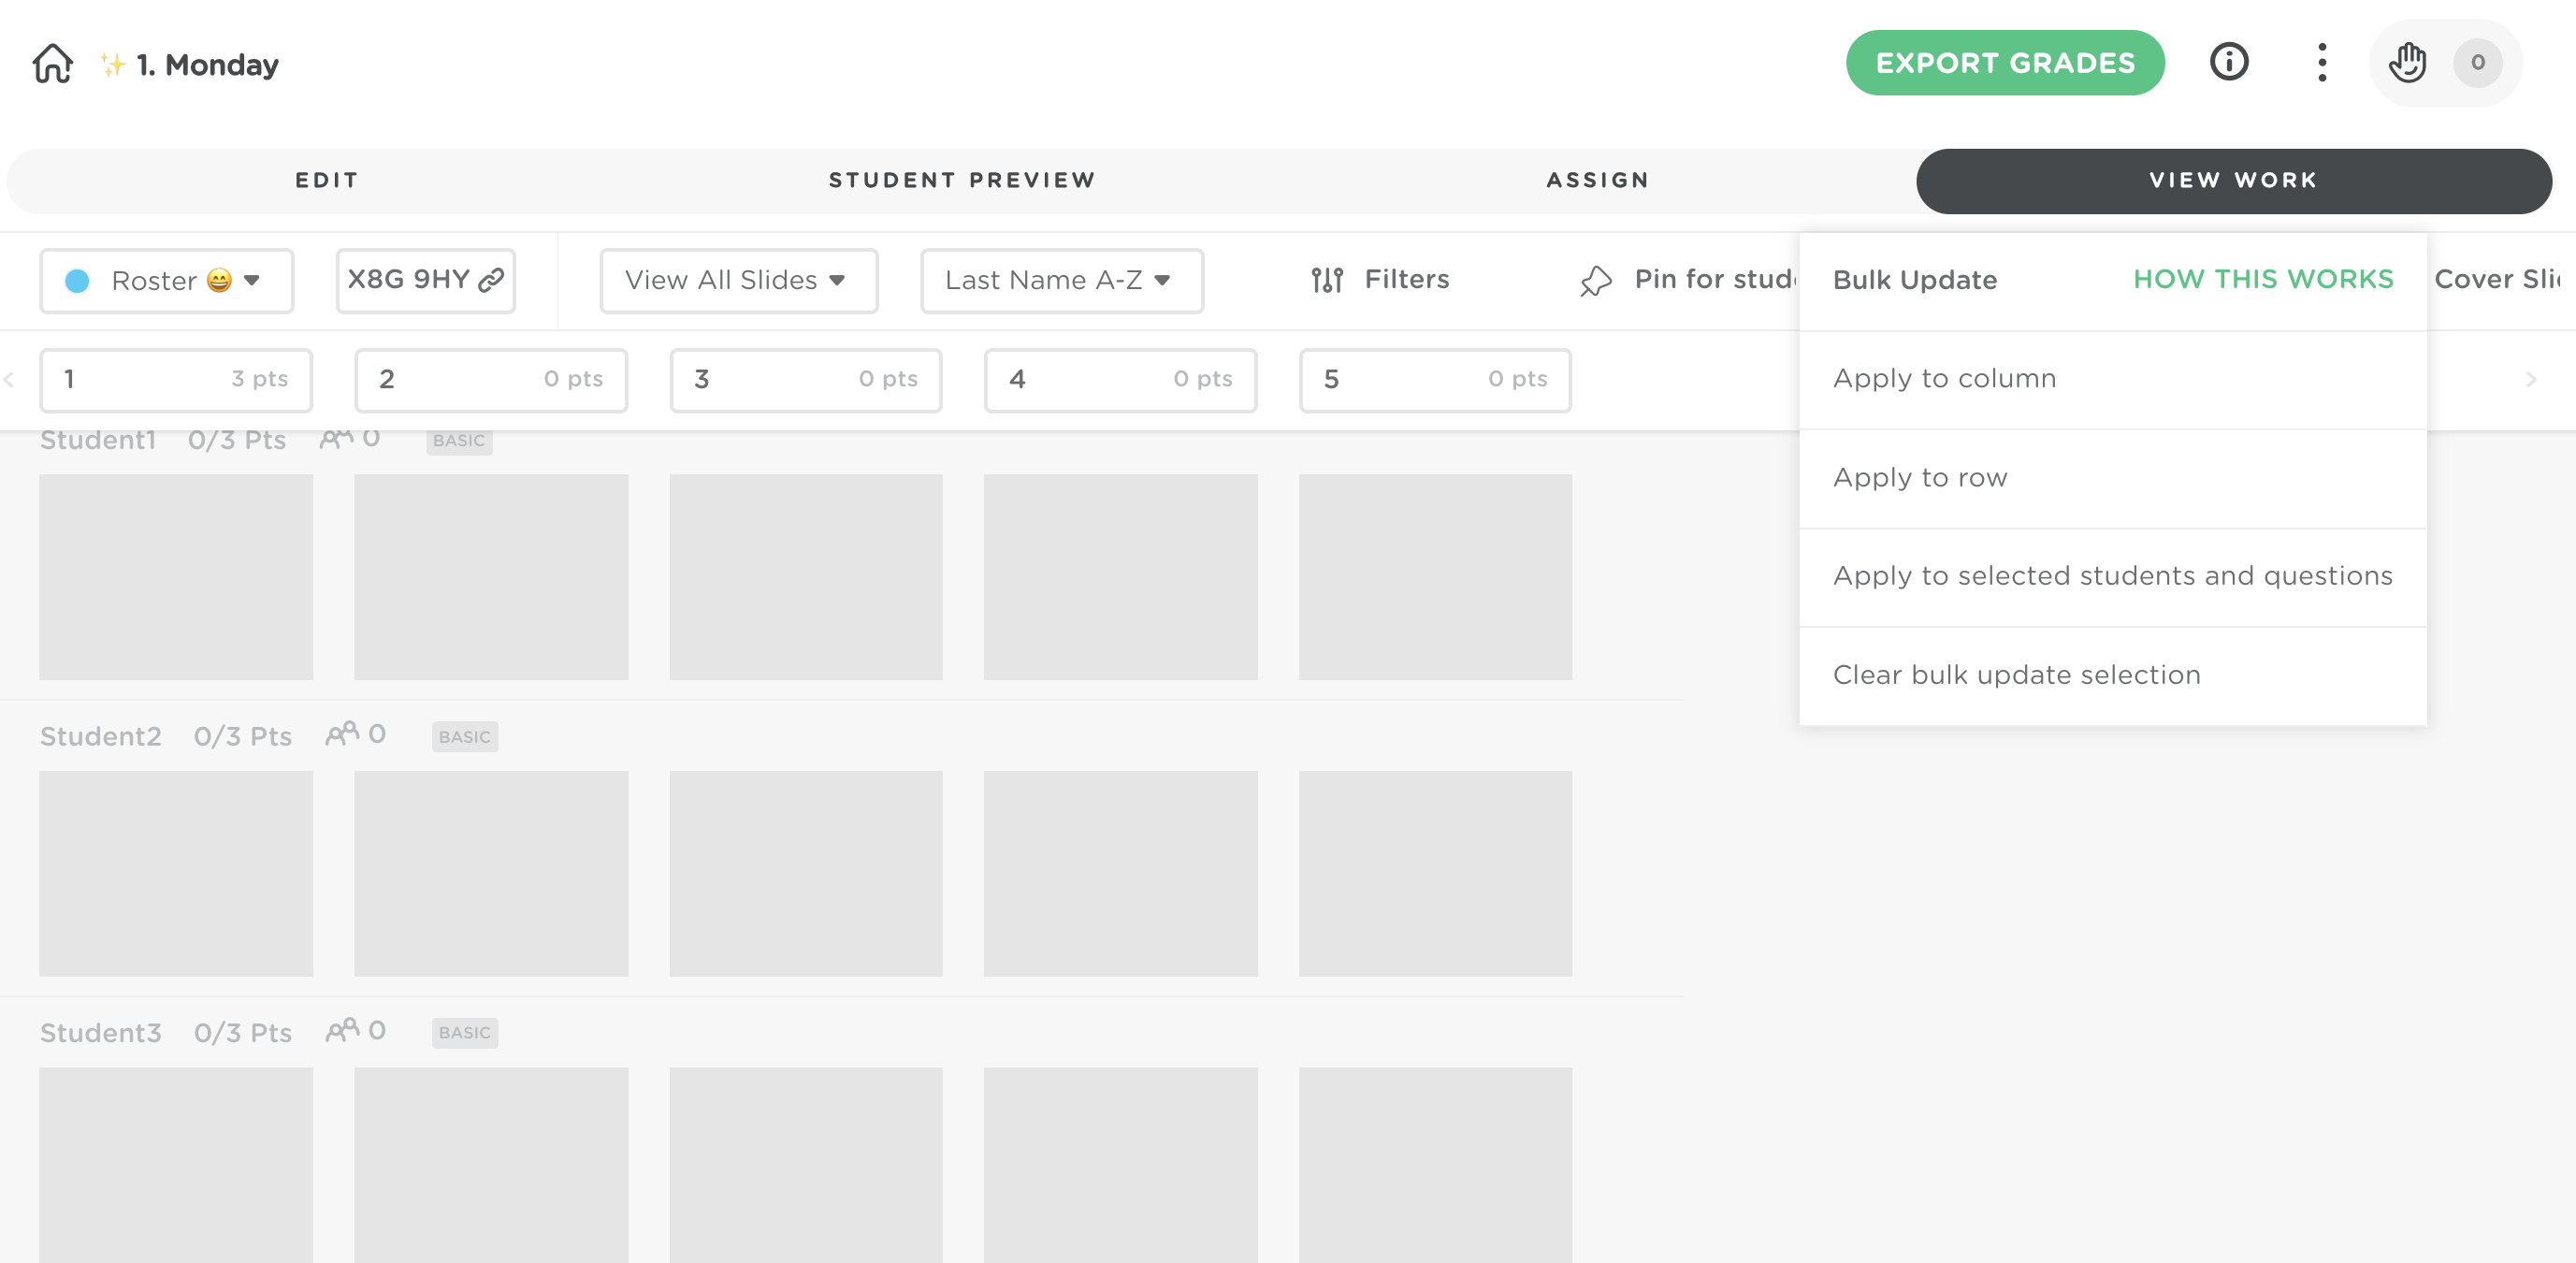Click the blue Roster color dot

(x=77, y=281)
